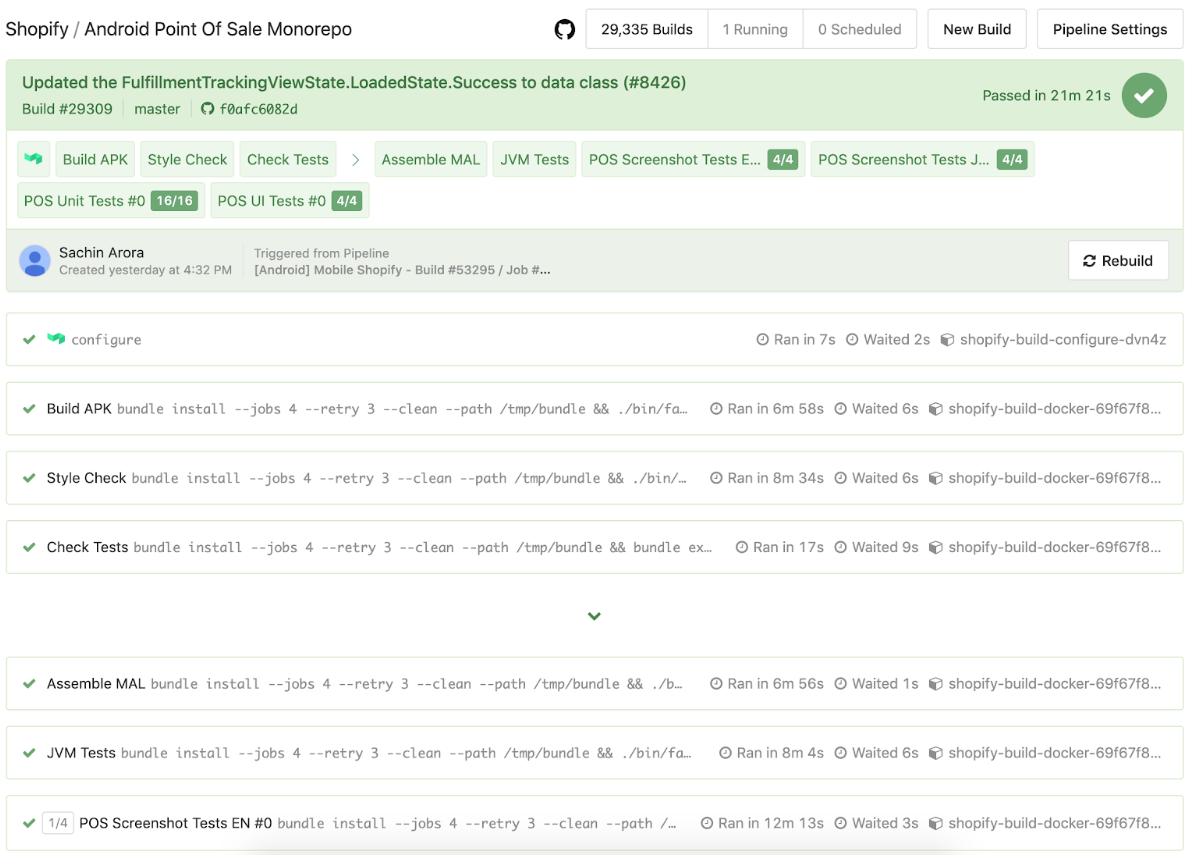Jump to POS Unit Tests #0 16/16 chip
Screen dimensions: 1194x866
coord(111,201)
